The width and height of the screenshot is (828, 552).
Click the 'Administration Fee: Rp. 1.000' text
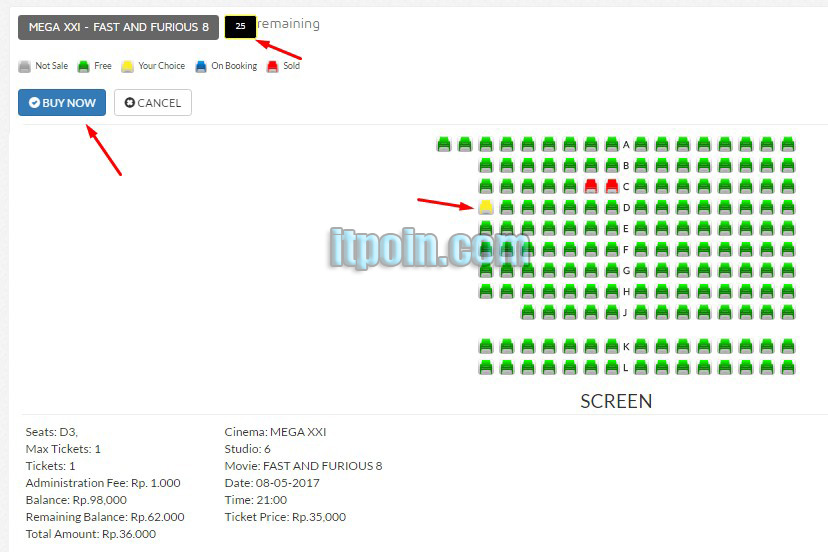103,483
